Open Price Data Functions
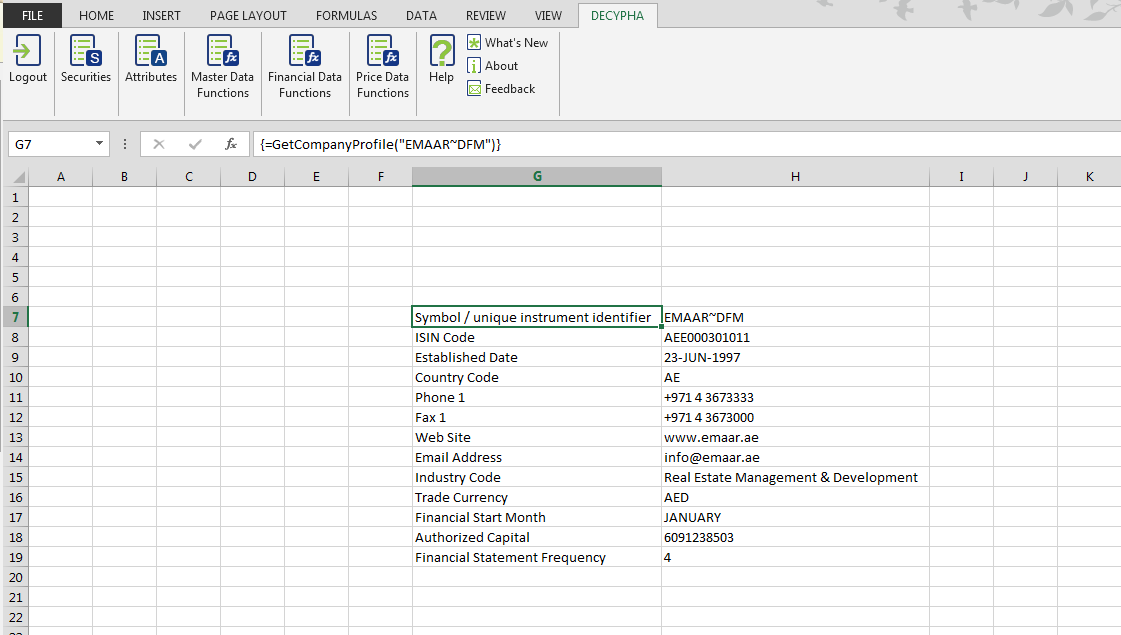This screenshot has height=635, width=1121. pos(382,67)
